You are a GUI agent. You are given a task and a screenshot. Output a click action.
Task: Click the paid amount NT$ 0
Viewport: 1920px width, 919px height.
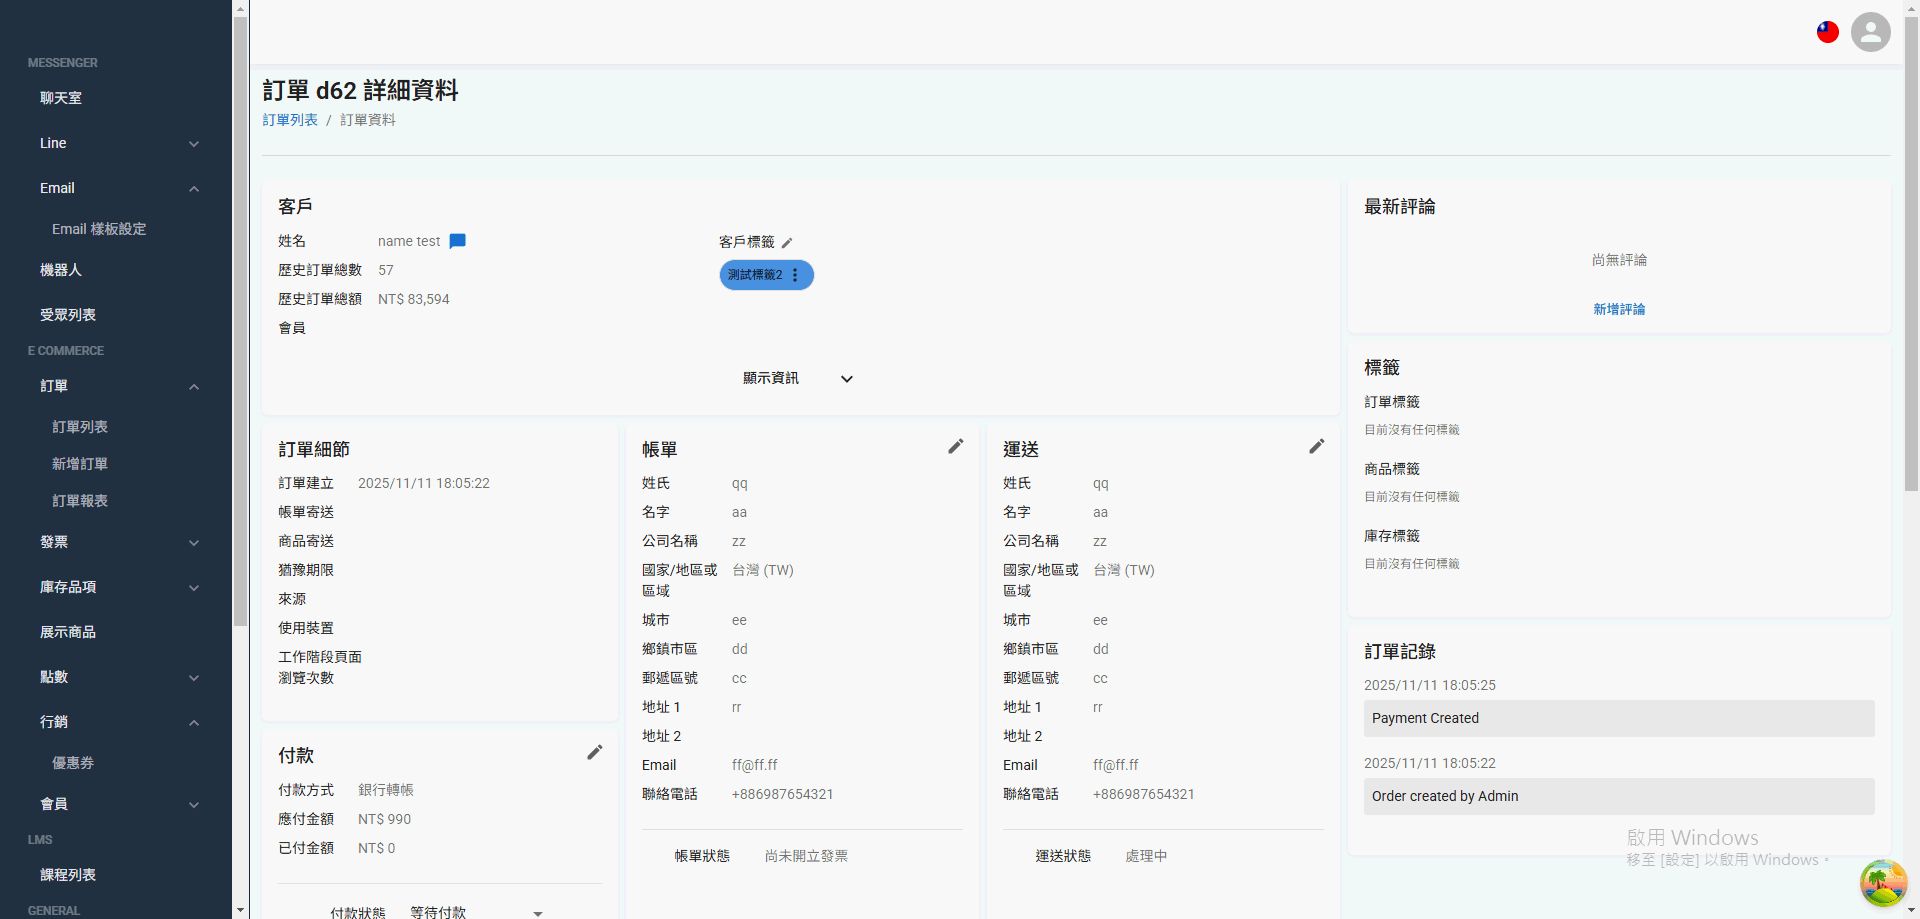tap(377, 848)
